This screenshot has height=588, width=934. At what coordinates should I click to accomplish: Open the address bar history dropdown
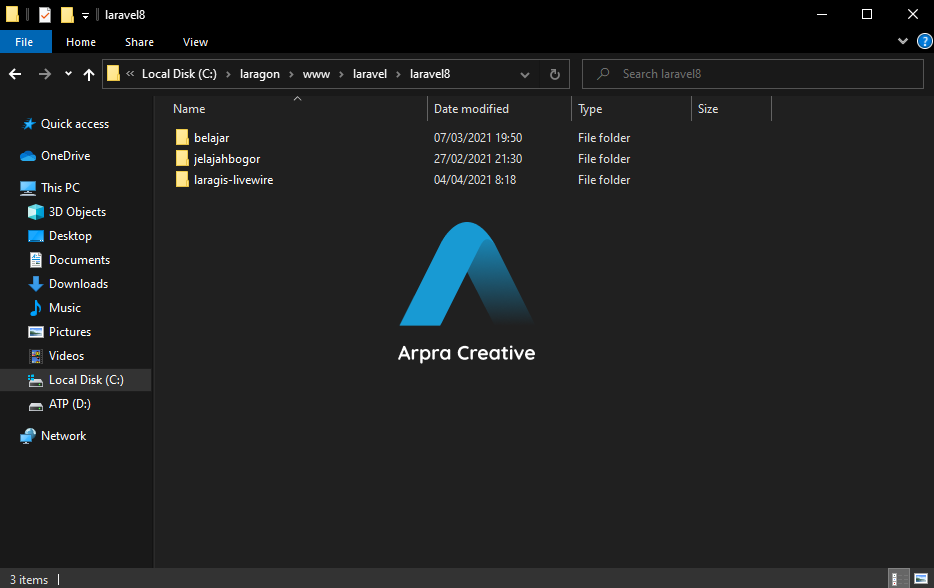pyautogui.click(x=526, y=74)
